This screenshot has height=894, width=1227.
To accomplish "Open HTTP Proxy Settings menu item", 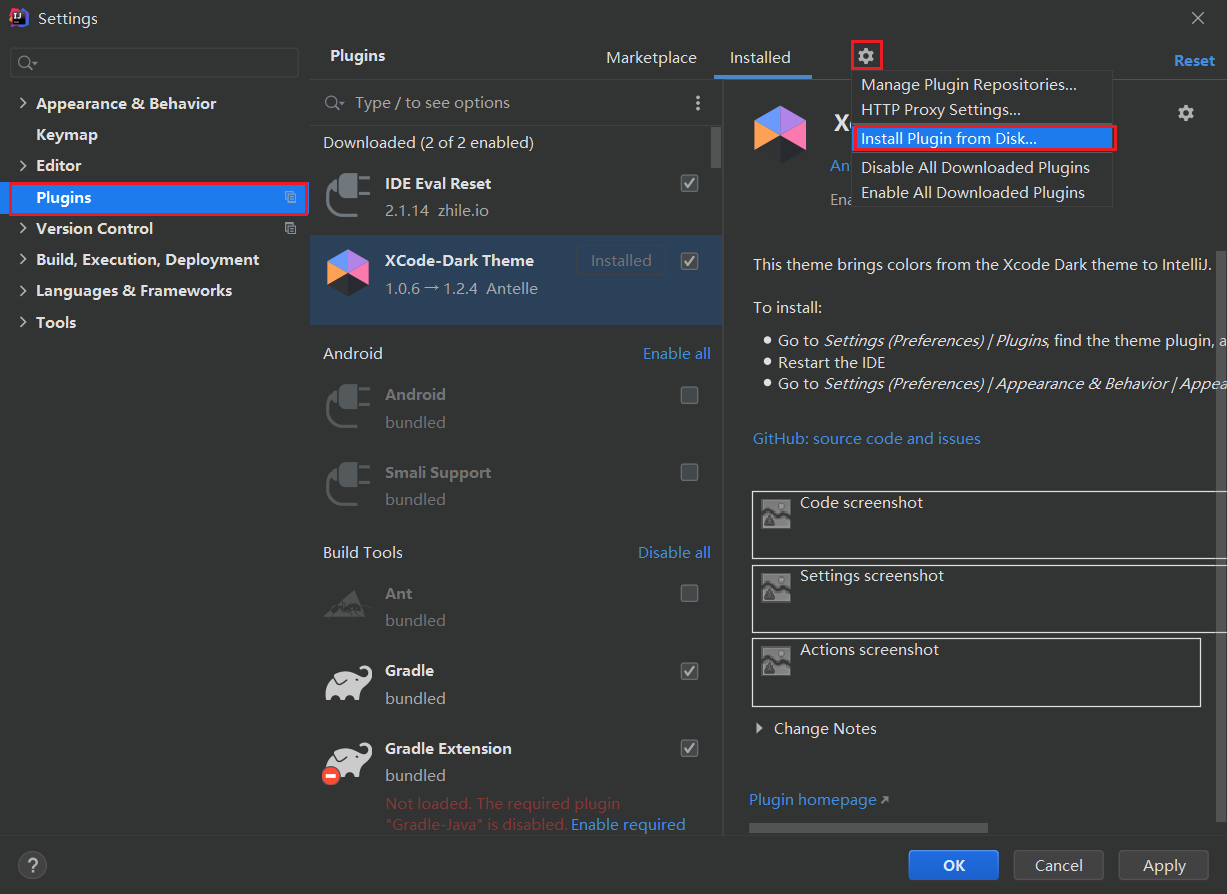I will [981, 110].
